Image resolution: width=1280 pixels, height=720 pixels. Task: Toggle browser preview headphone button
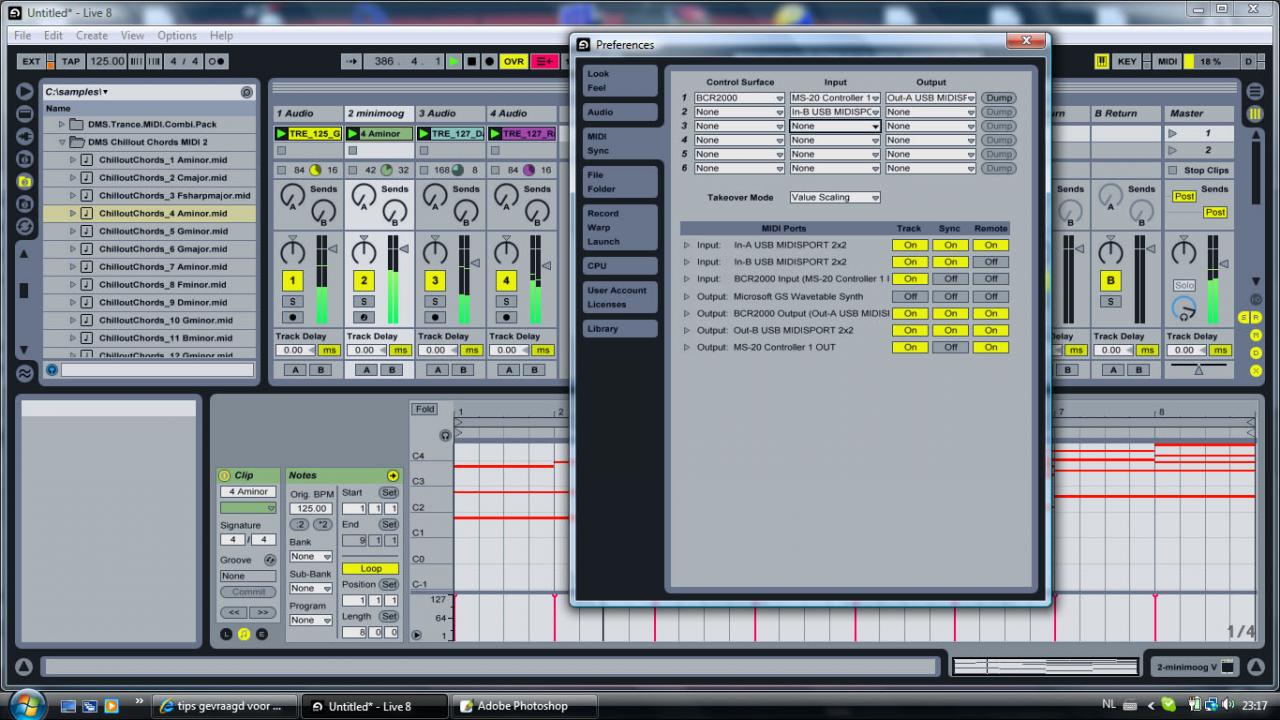52,370
